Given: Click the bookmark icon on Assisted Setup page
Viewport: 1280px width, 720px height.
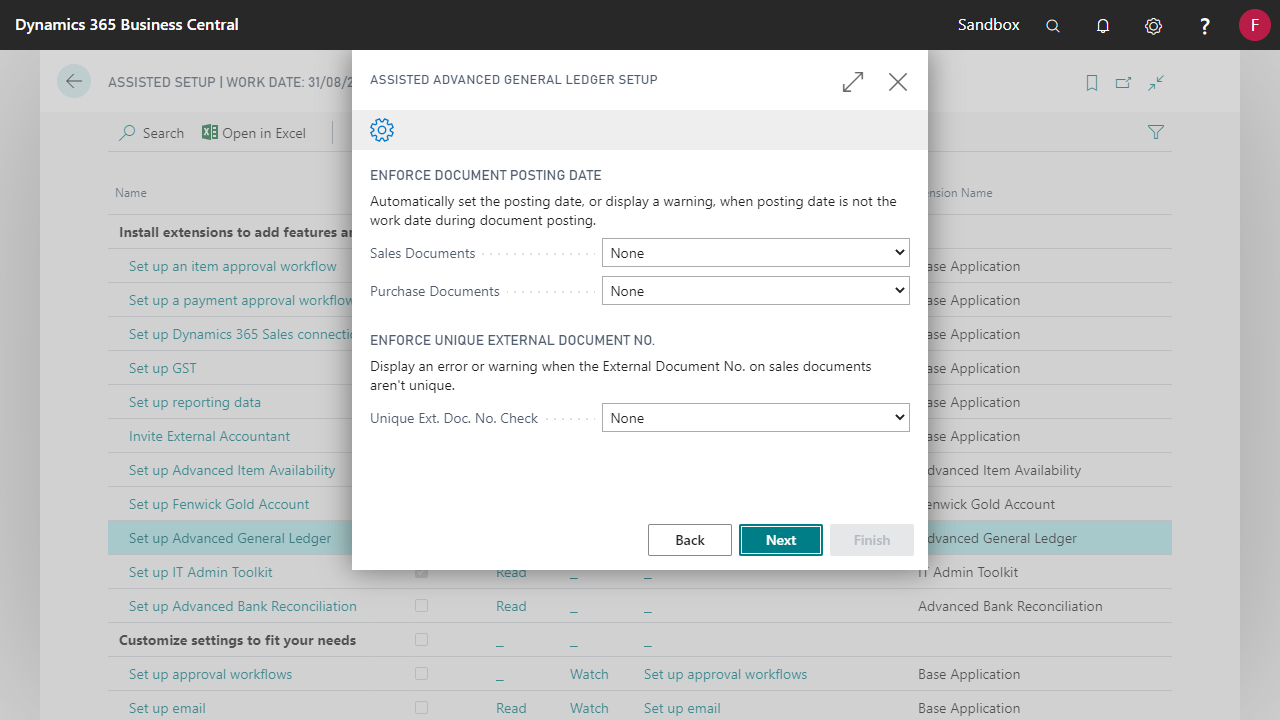Looking at the screenshot, I should tap(1092, 83).
